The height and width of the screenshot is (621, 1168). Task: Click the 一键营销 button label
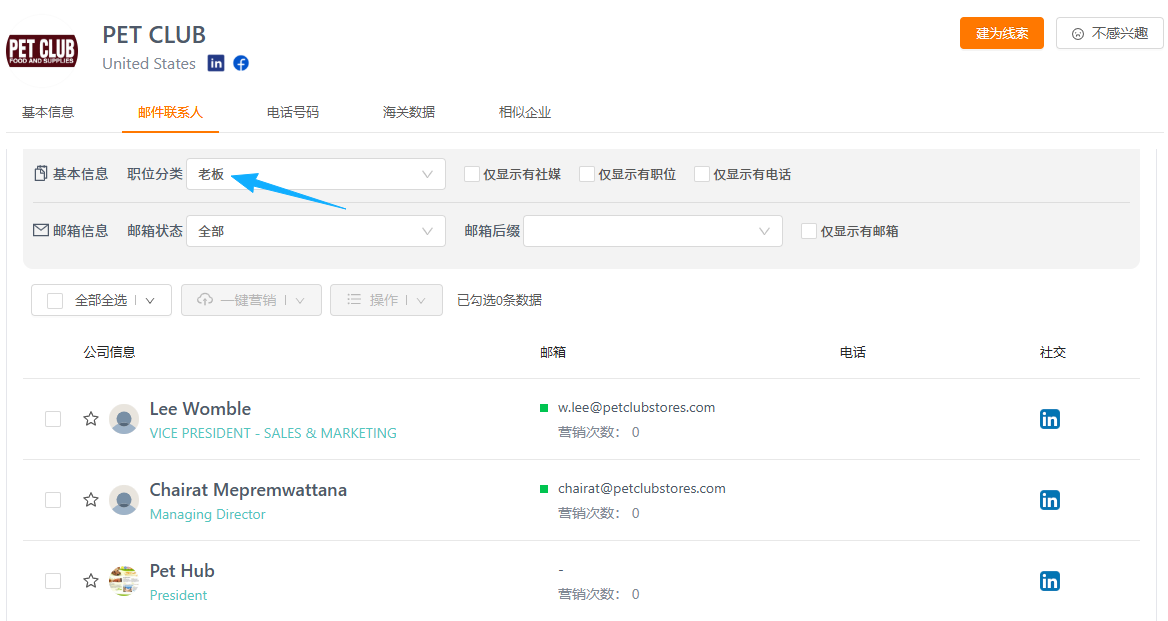248,300
